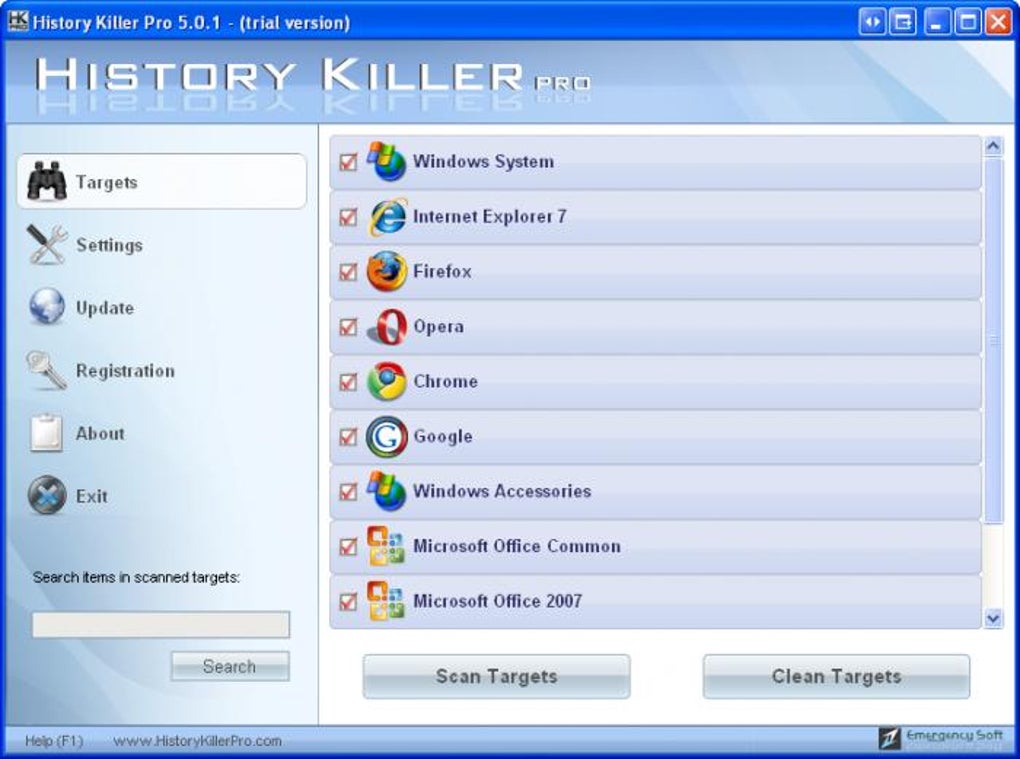Viewport: 1020px width, 759px height.
Task: Click the Scan Targets button
Action: (x=496, y=676)
